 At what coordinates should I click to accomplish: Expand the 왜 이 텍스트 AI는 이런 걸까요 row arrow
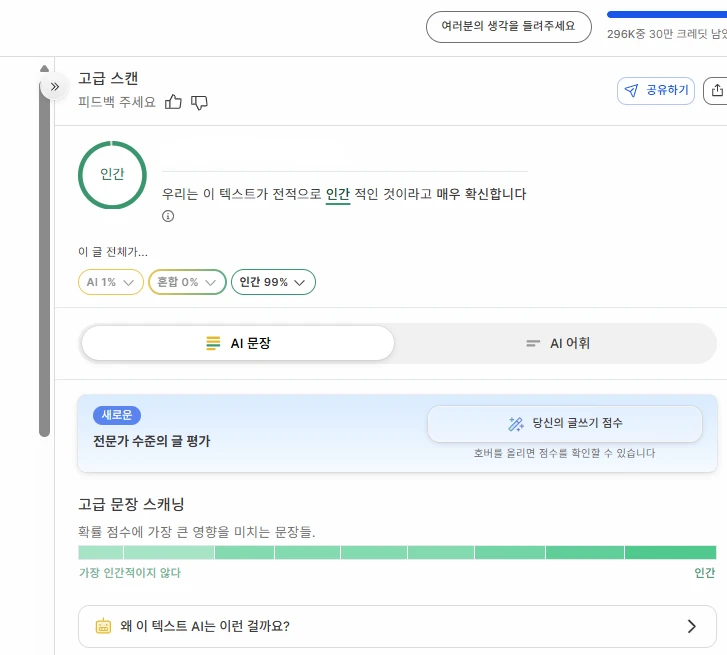pyautogui.click(x=691, y=626)
